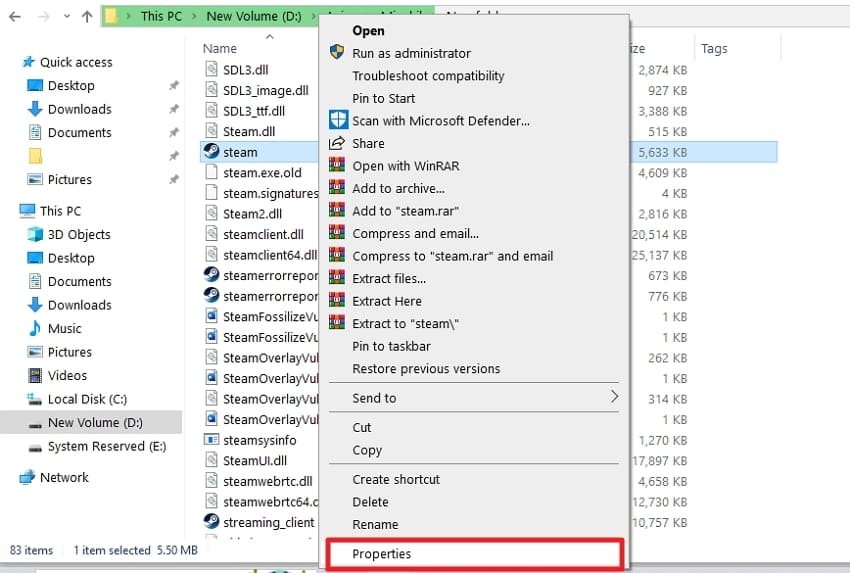
Task: Choose Run as administrator
Action: pyautogui.click(x=411, y=53)
